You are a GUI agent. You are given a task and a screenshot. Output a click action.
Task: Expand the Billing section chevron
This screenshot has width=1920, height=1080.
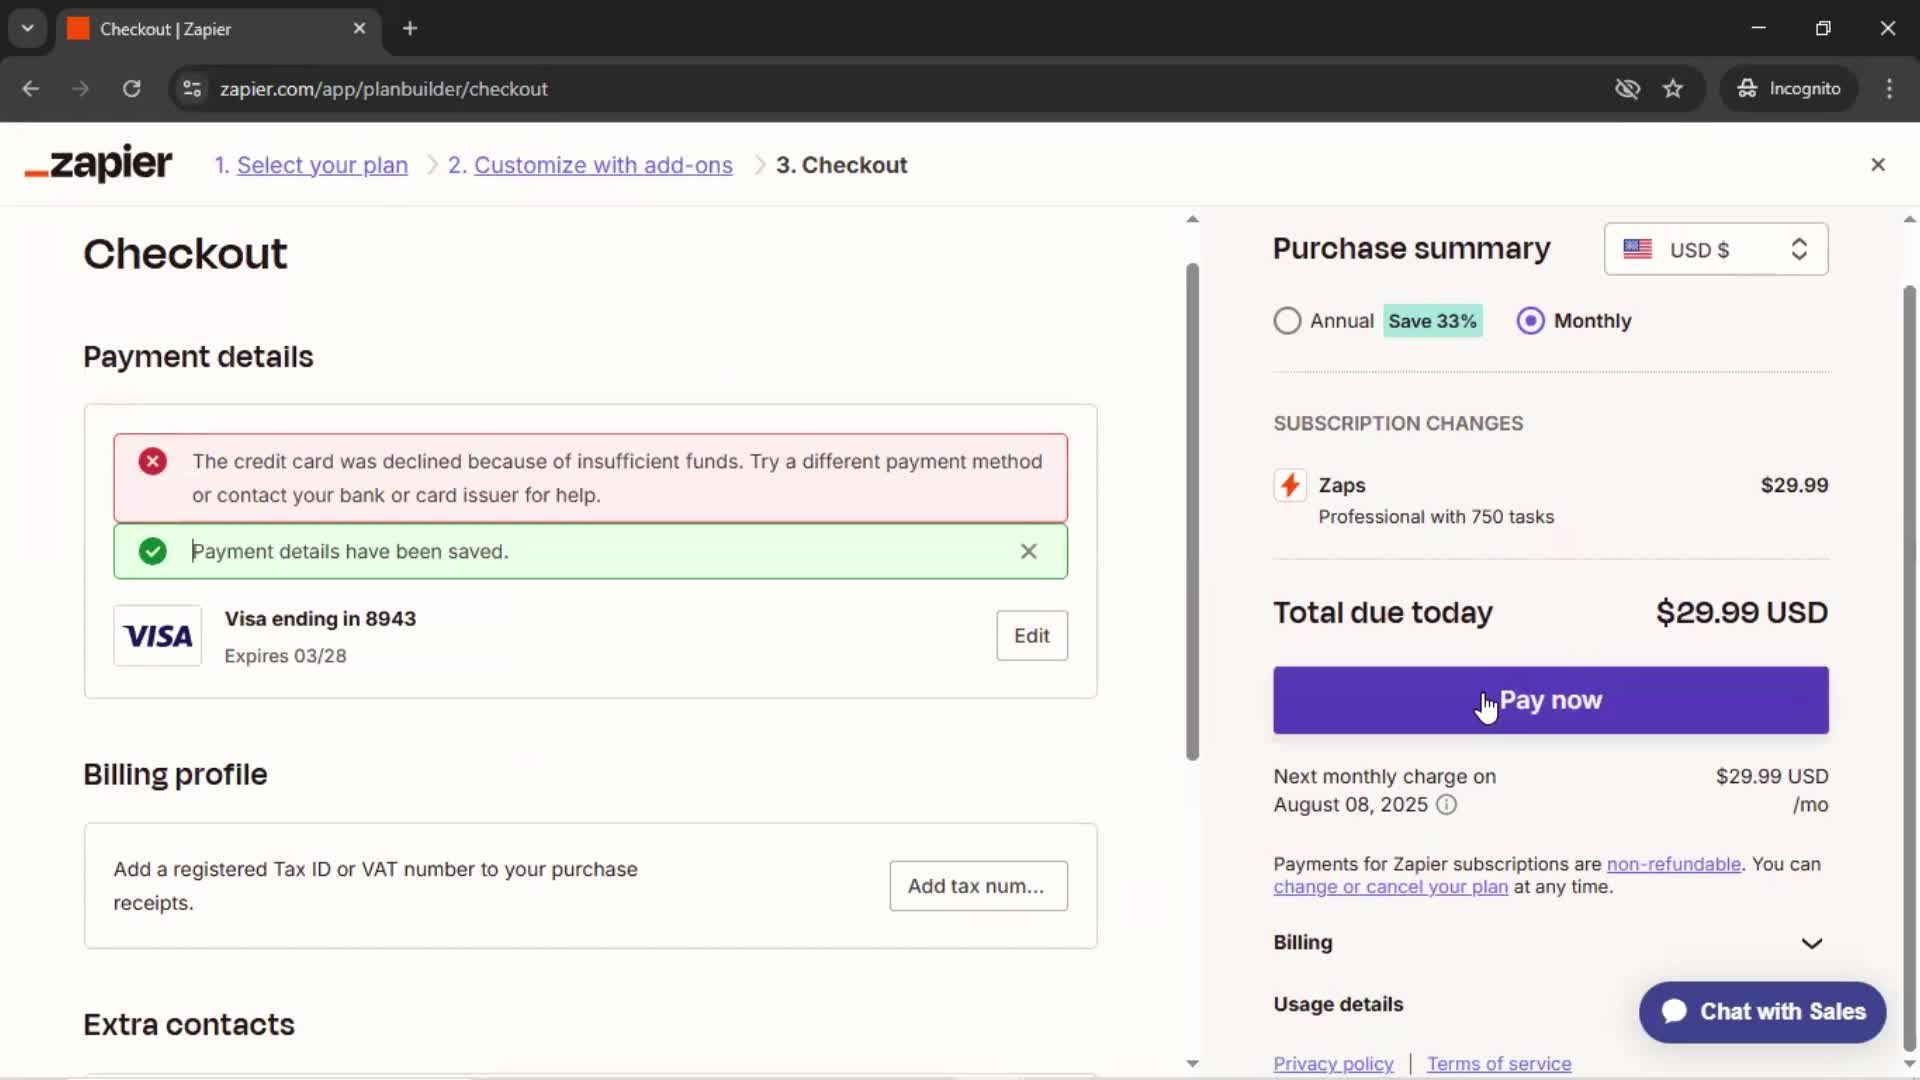(1811, 943)
